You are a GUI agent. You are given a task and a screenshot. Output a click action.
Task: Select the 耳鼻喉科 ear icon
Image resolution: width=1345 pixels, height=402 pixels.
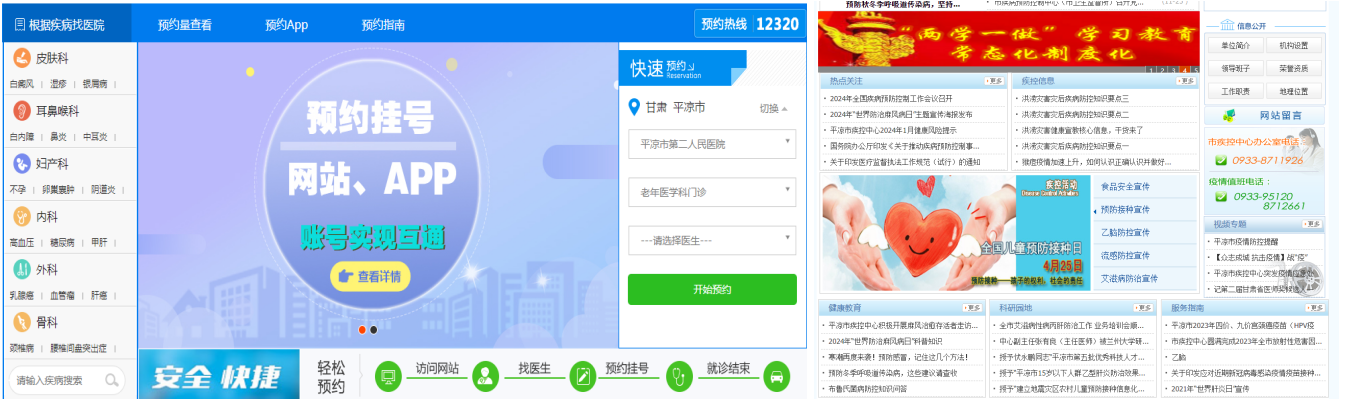pos(22,111)
